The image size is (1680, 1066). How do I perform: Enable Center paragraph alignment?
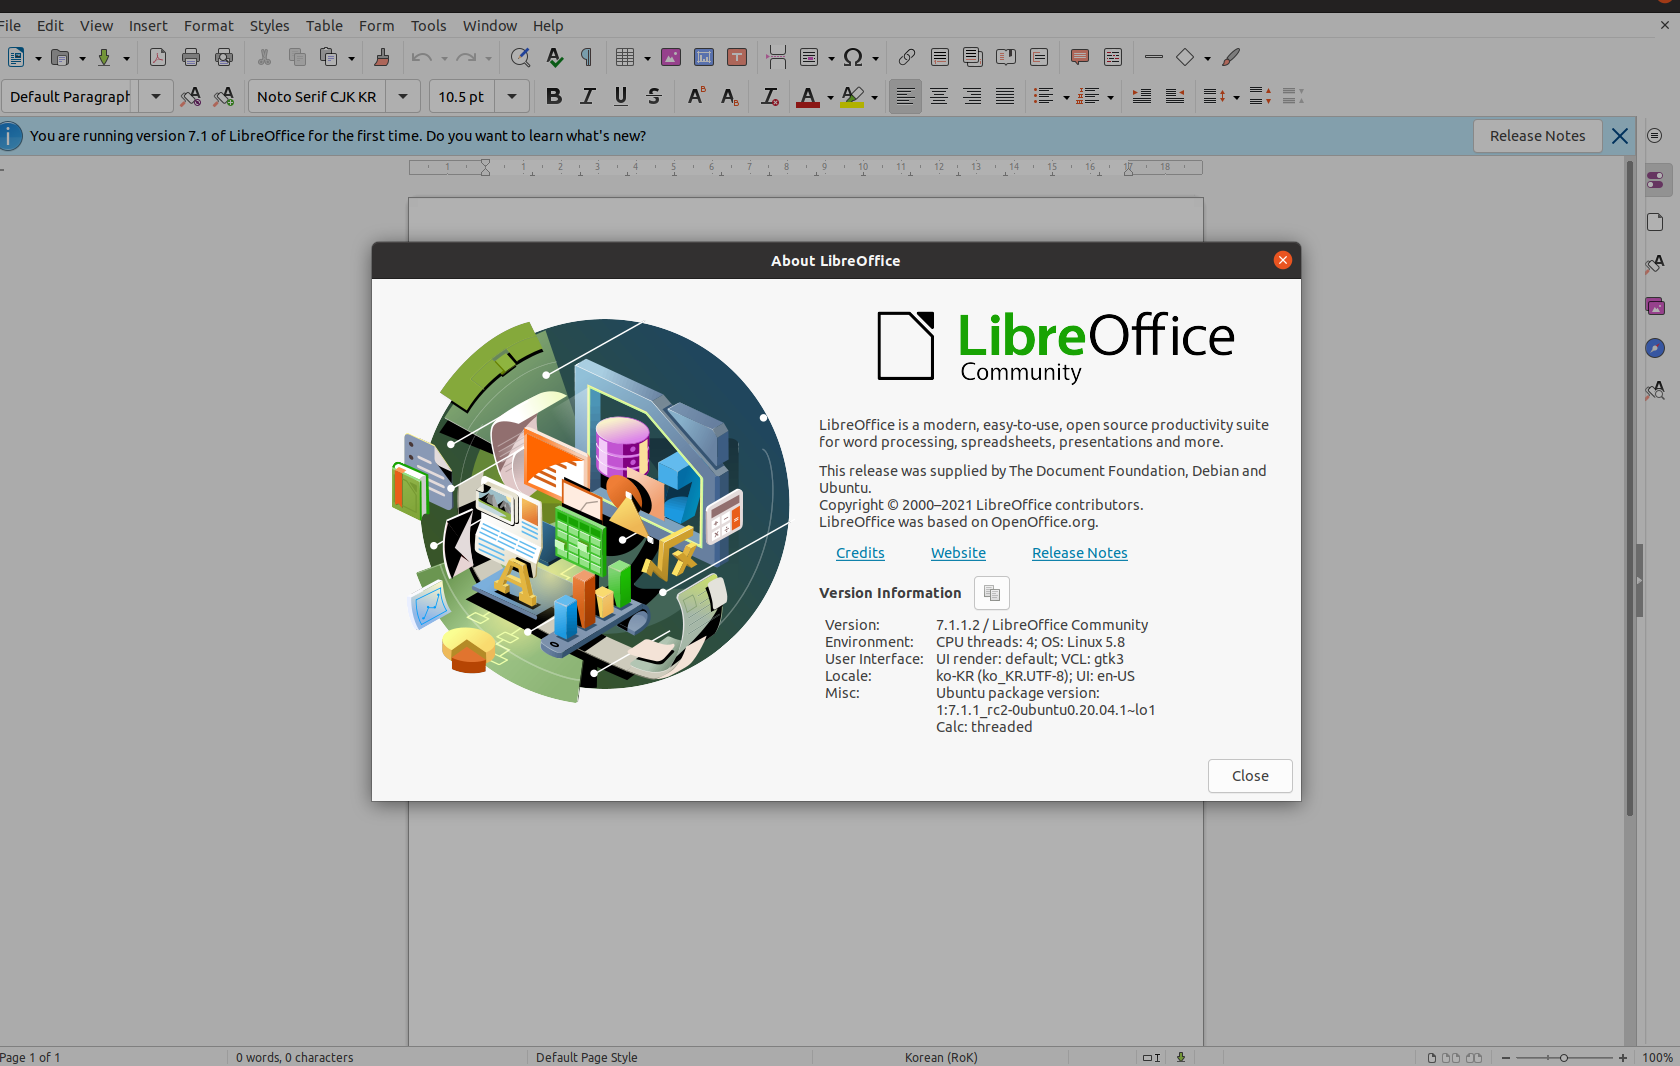click(938, 96)
